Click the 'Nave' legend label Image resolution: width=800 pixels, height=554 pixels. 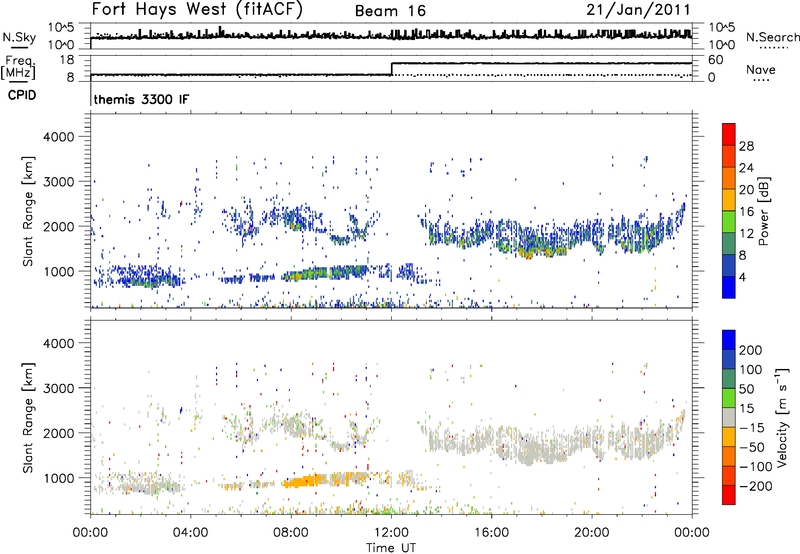click(x=761, y=70)
